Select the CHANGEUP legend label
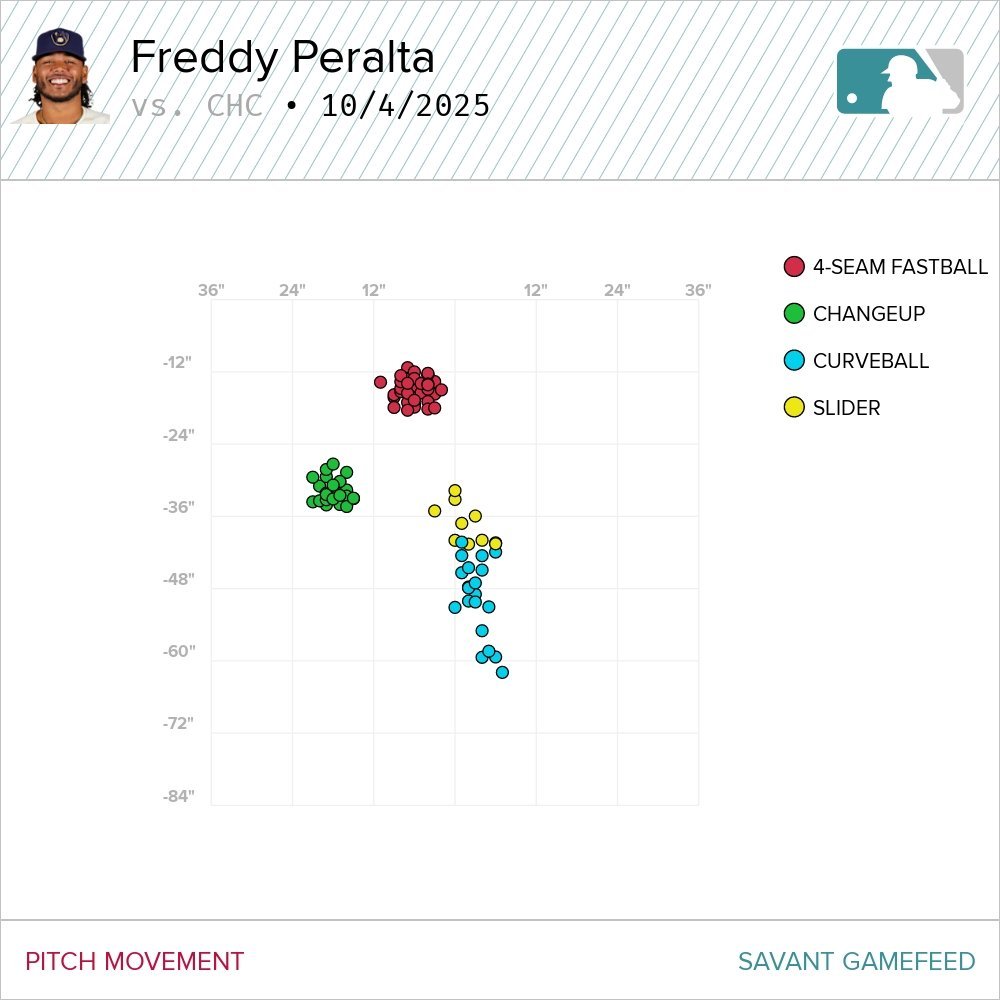The image size is (1000, 1000). 869,314
